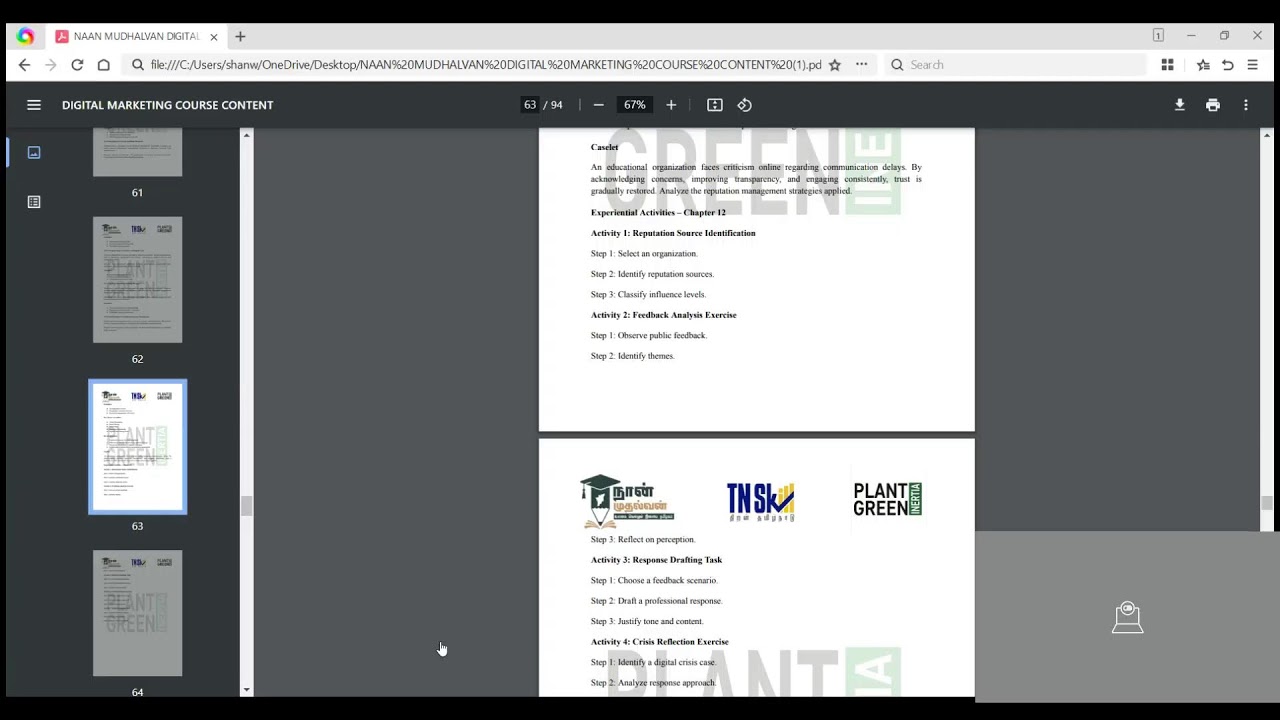Open the PDF viewer more actions menu
1280x720 pixels.
click(x=1246, y=105)
